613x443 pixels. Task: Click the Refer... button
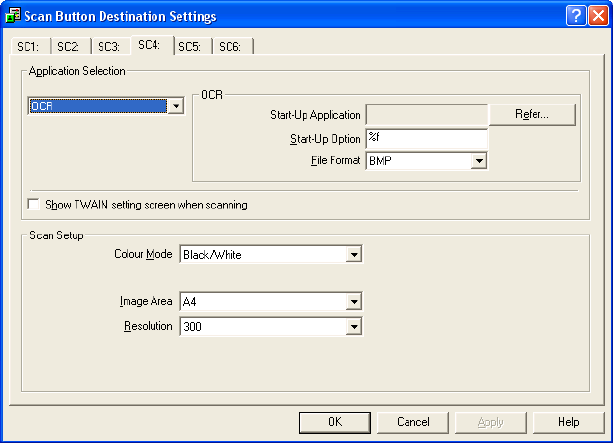[532, 115]
